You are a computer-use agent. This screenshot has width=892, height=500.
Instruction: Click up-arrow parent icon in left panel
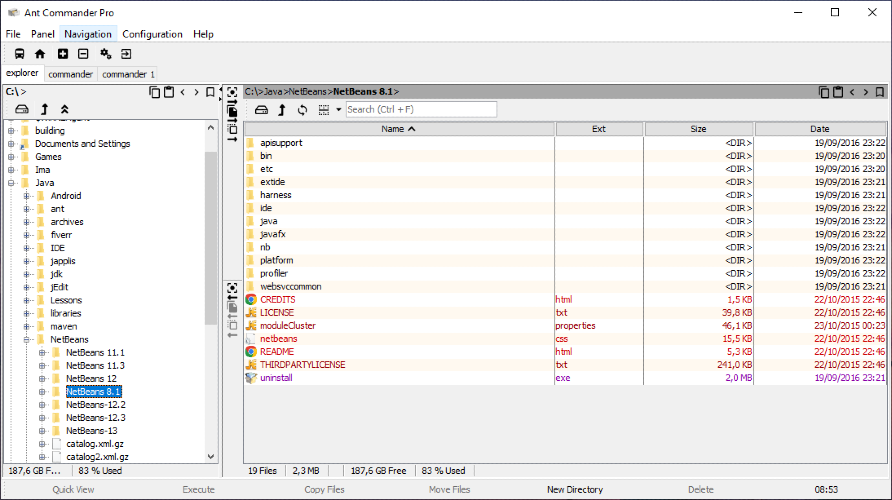coord(44,109)
